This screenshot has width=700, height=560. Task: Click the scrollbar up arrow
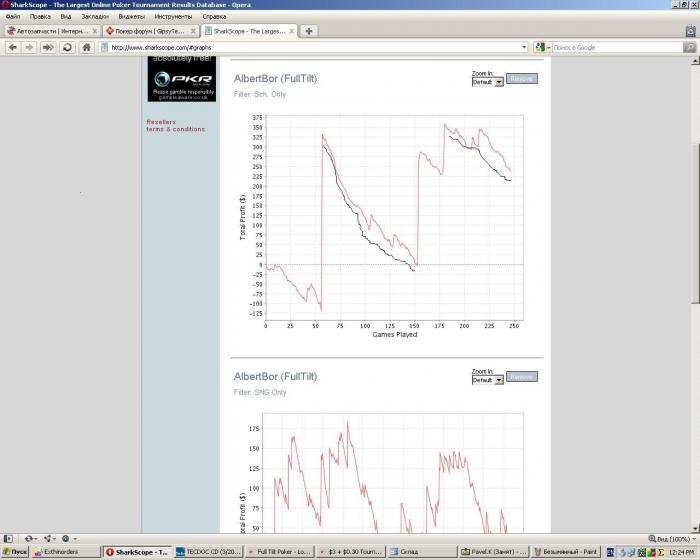pyautogui.click(x=695, y=61)
